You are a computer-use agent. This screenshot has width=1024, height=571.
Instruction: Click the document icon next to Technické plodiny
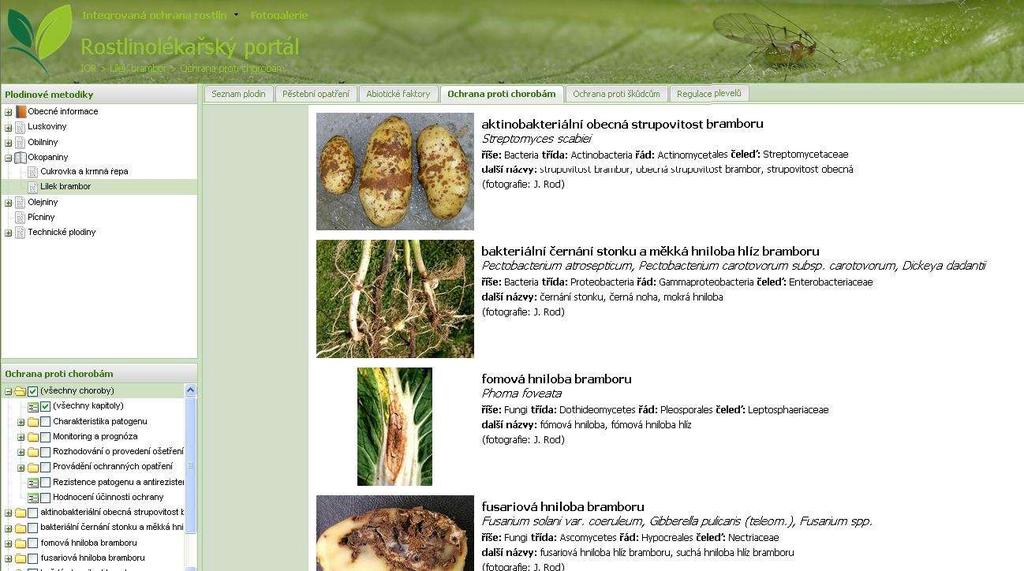point(20,233)
